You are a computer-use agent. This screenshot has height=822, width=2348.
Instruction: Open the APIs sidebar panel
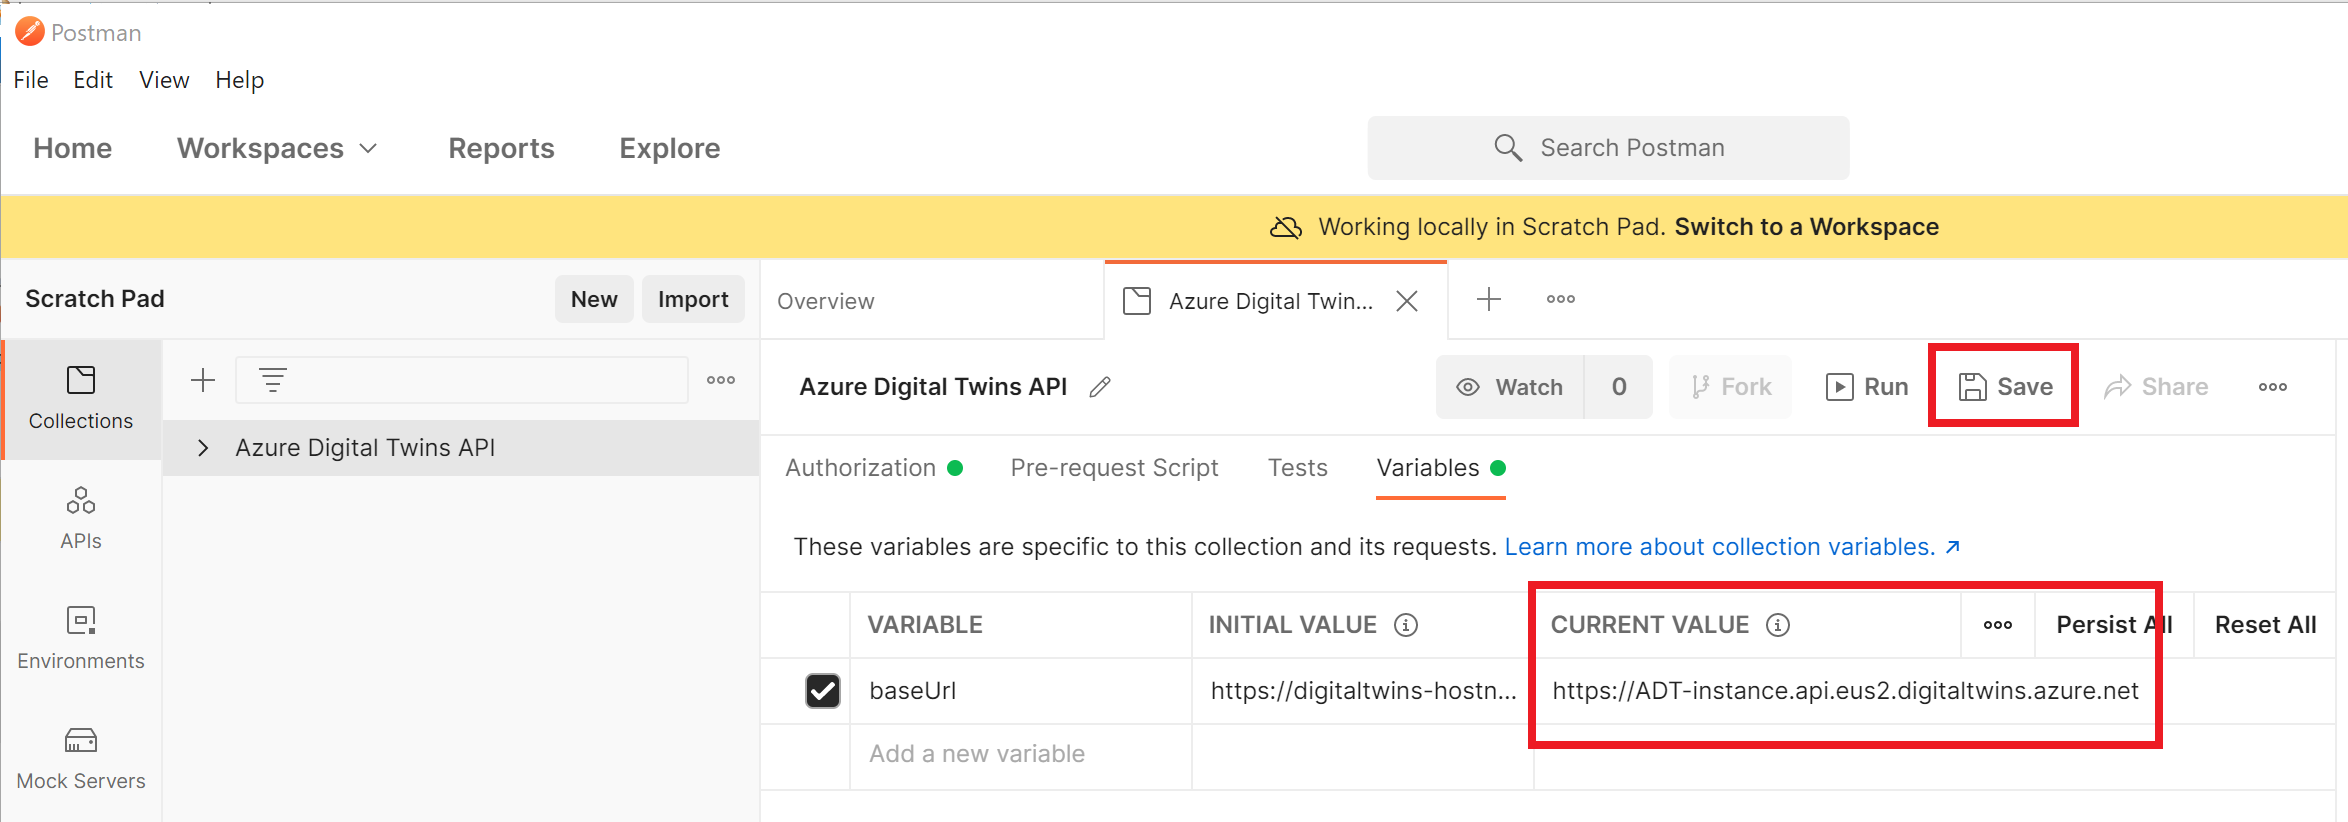click(x=81, y=519)
